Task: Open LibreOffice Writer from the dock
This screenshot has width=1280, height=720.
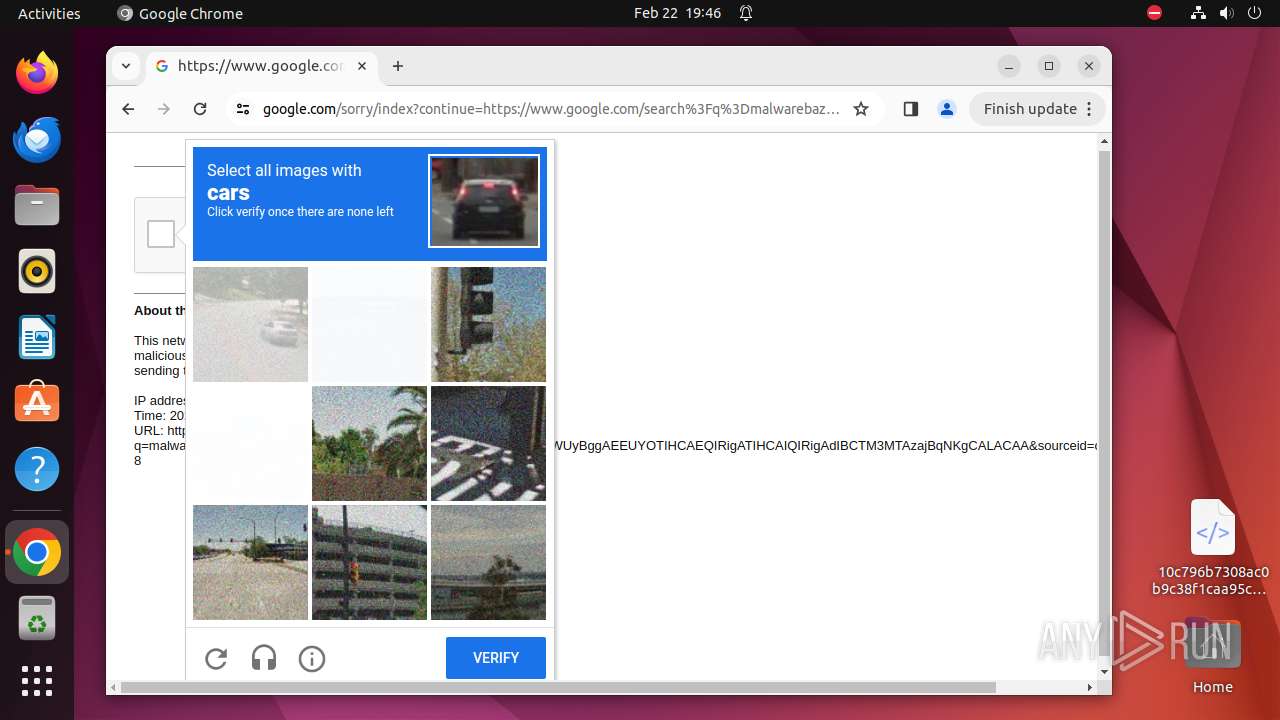Action: coord(37,337)
